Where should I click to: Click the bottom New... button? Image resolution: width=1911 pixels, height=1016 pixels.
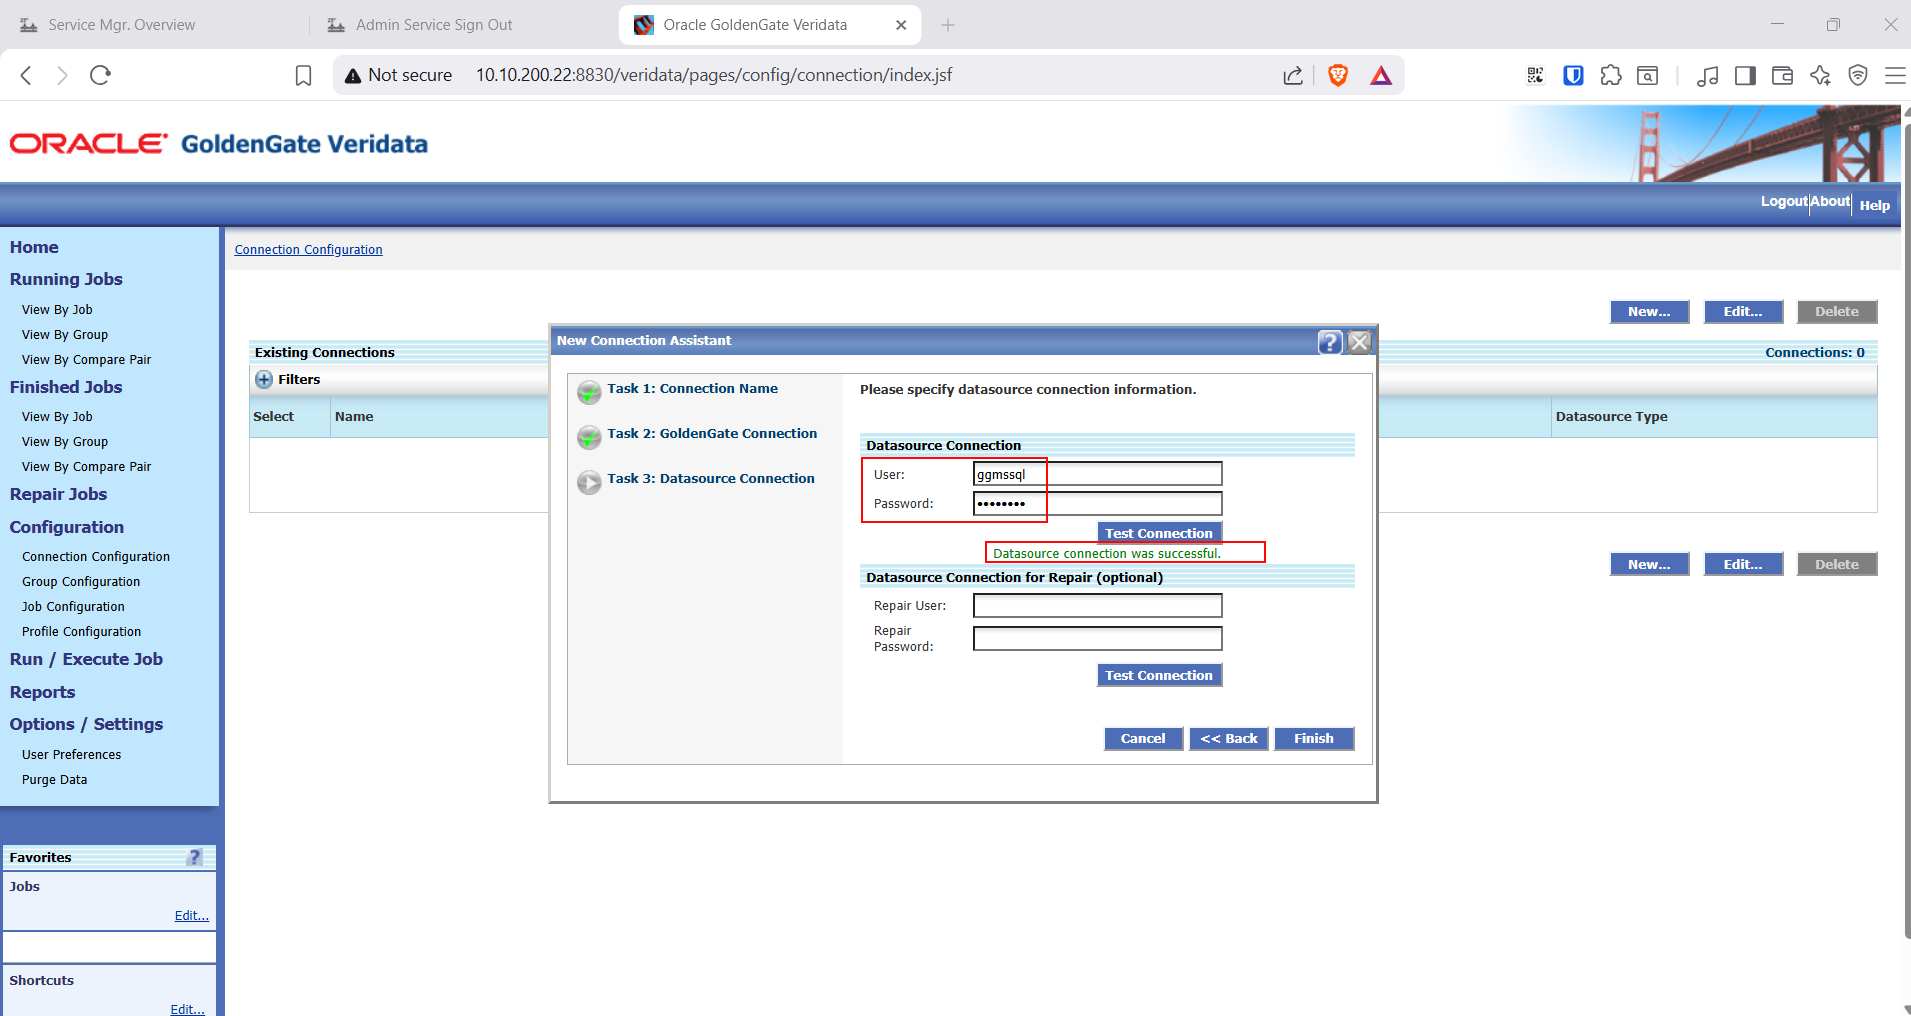(x=1649, y=564)
